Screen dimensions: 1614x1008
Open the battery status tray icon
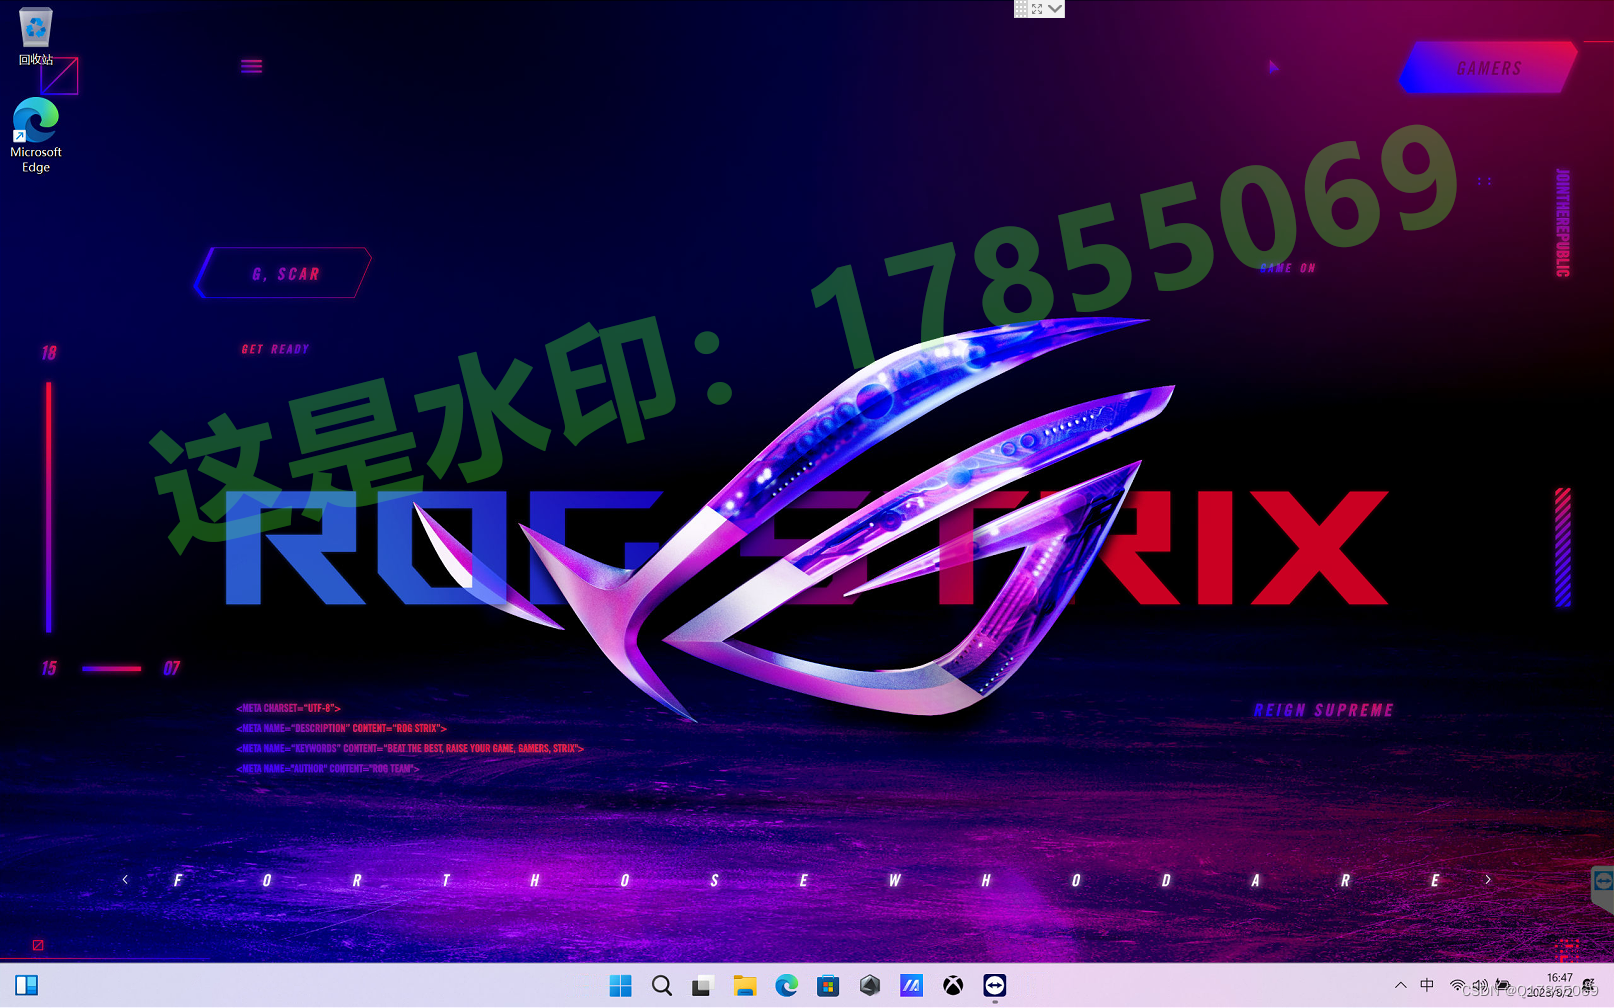pos(1503,986)
